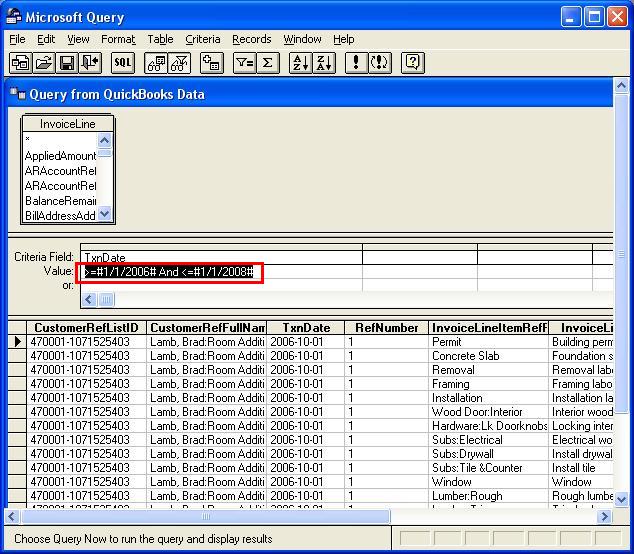This screenshot has width=634, height=554.
Task: Click the Cycle Through Totals sigma icon
Action: coord(267,63)
